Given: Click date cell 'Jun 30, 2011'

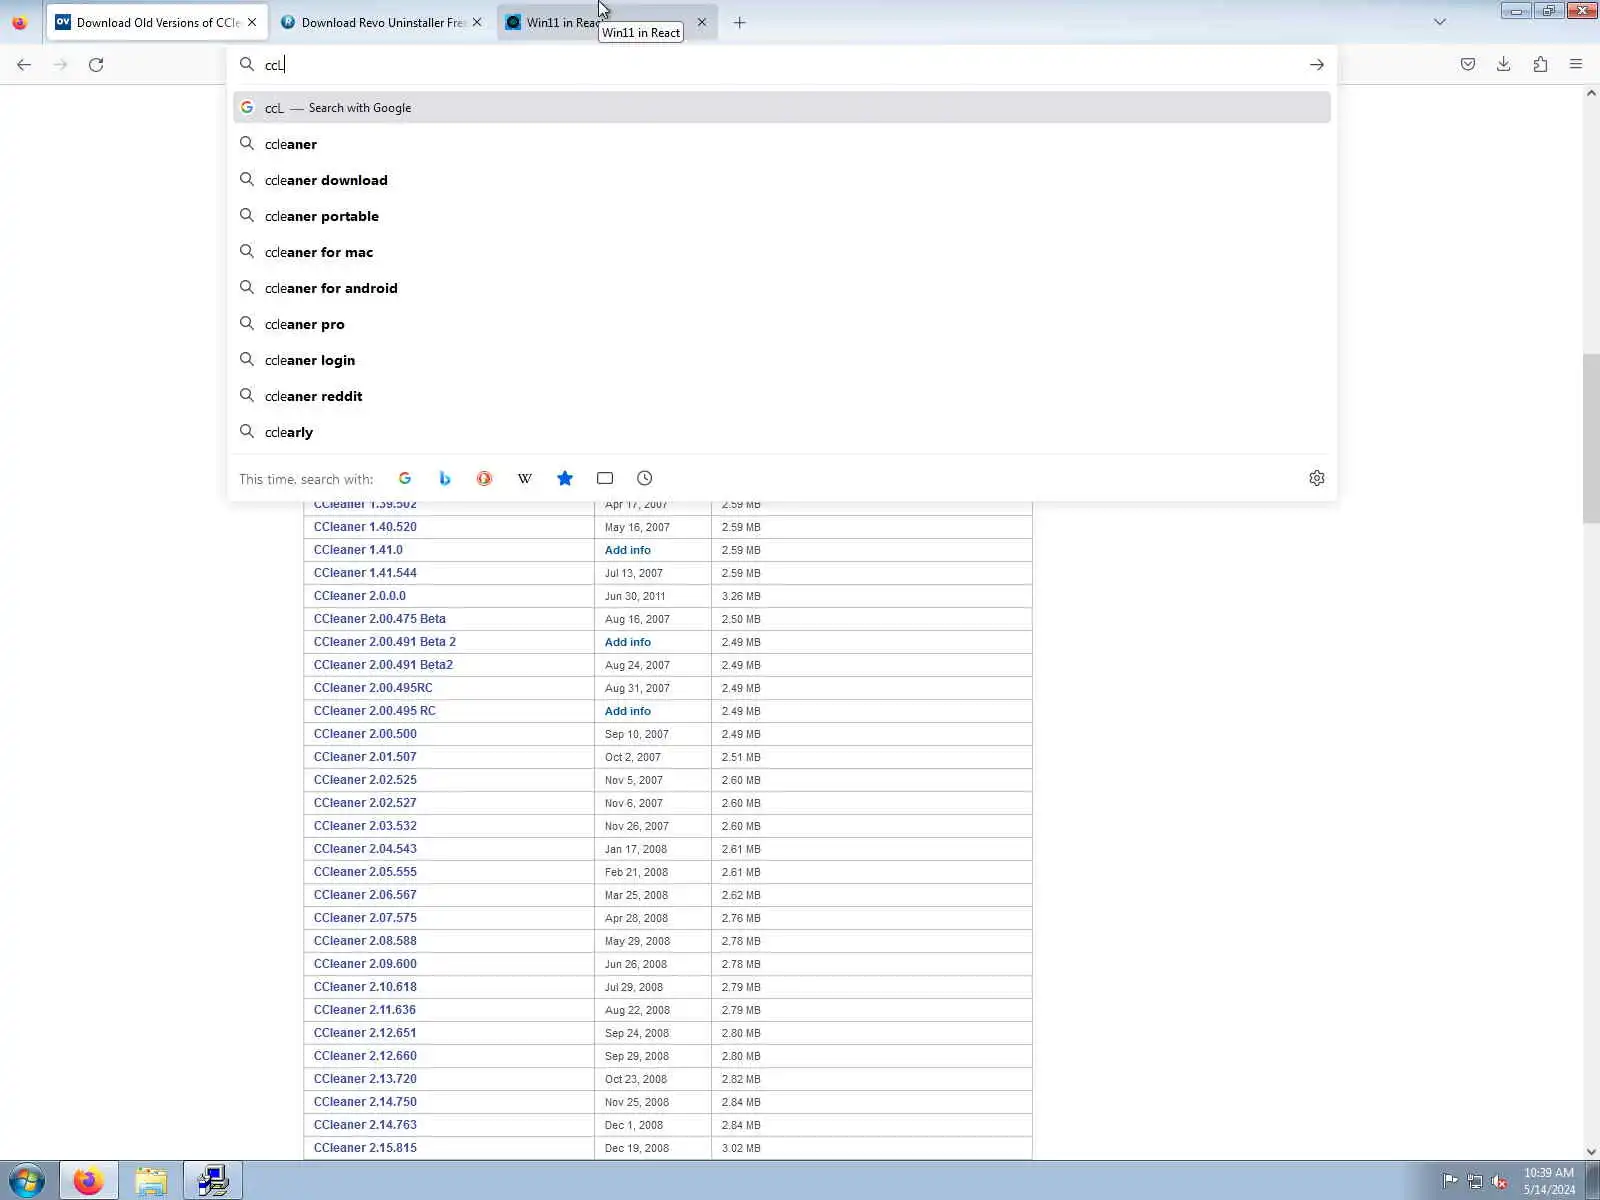Looking at the screenshot, I should [x=635, y=596].
